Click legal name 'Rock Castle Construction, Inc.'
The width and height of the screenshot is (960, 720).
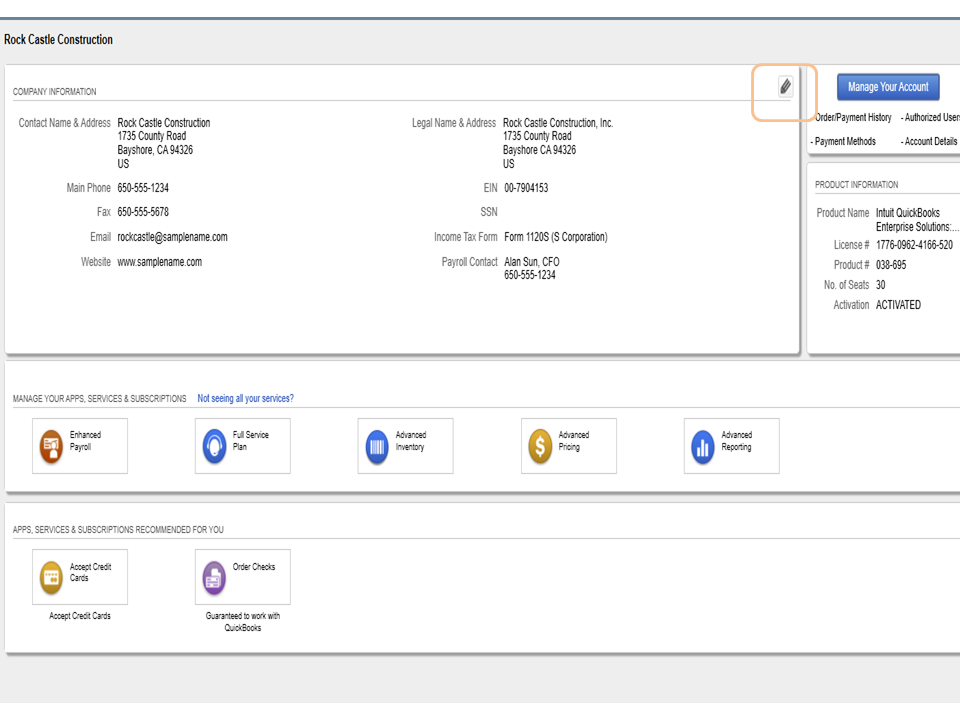pos(558,122)
